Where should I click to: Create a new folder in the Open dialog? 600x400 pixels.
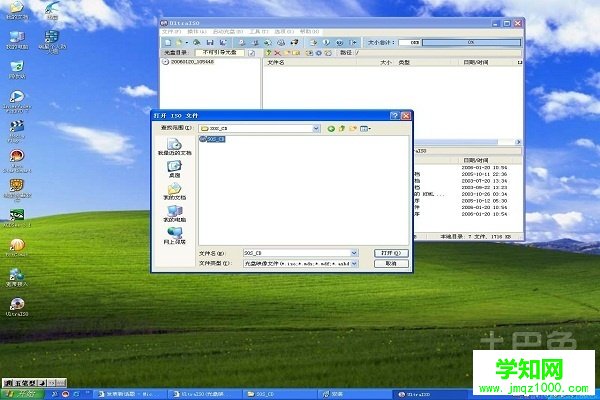coord(352,129)
